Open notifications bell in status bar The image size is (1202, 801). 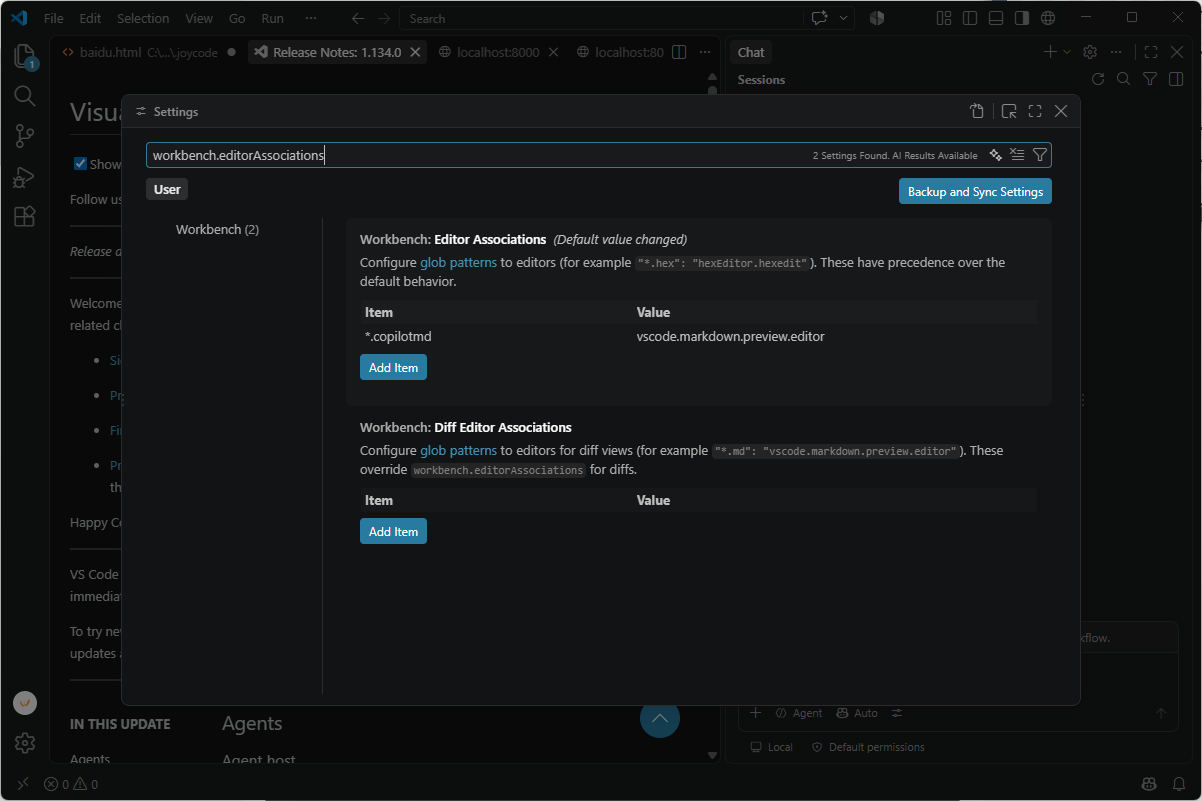click(1181, 785)
